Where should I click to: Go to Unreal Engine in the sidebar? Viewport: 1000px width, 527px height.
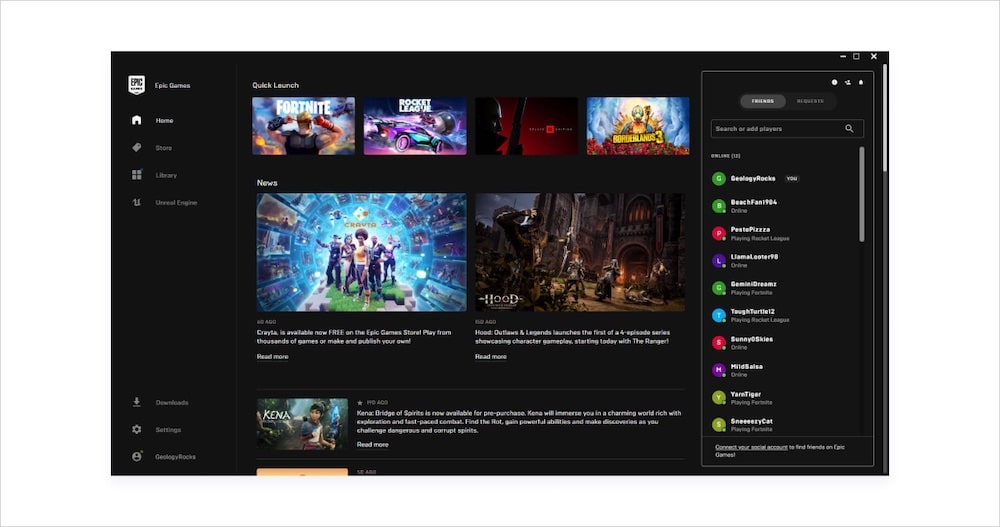[176, 203]
